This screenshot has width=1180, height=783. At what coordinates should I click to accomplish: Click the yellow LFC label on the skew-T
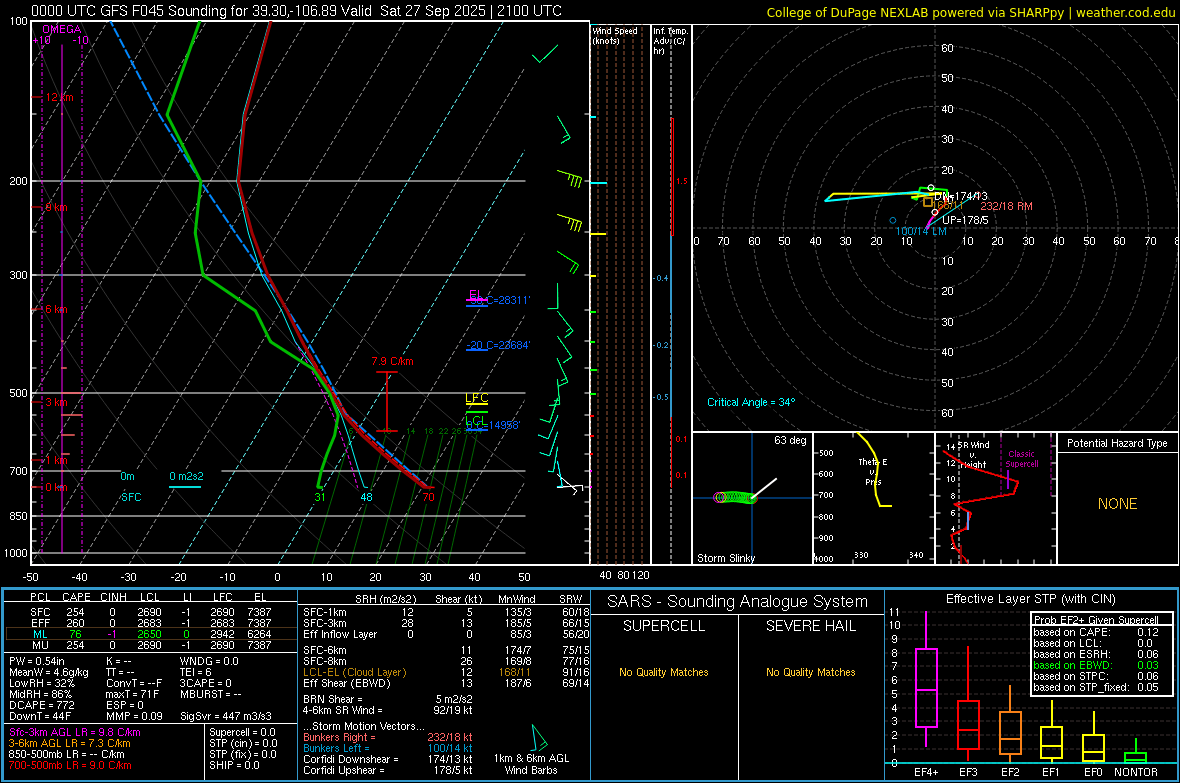click(x=476, y=398)
